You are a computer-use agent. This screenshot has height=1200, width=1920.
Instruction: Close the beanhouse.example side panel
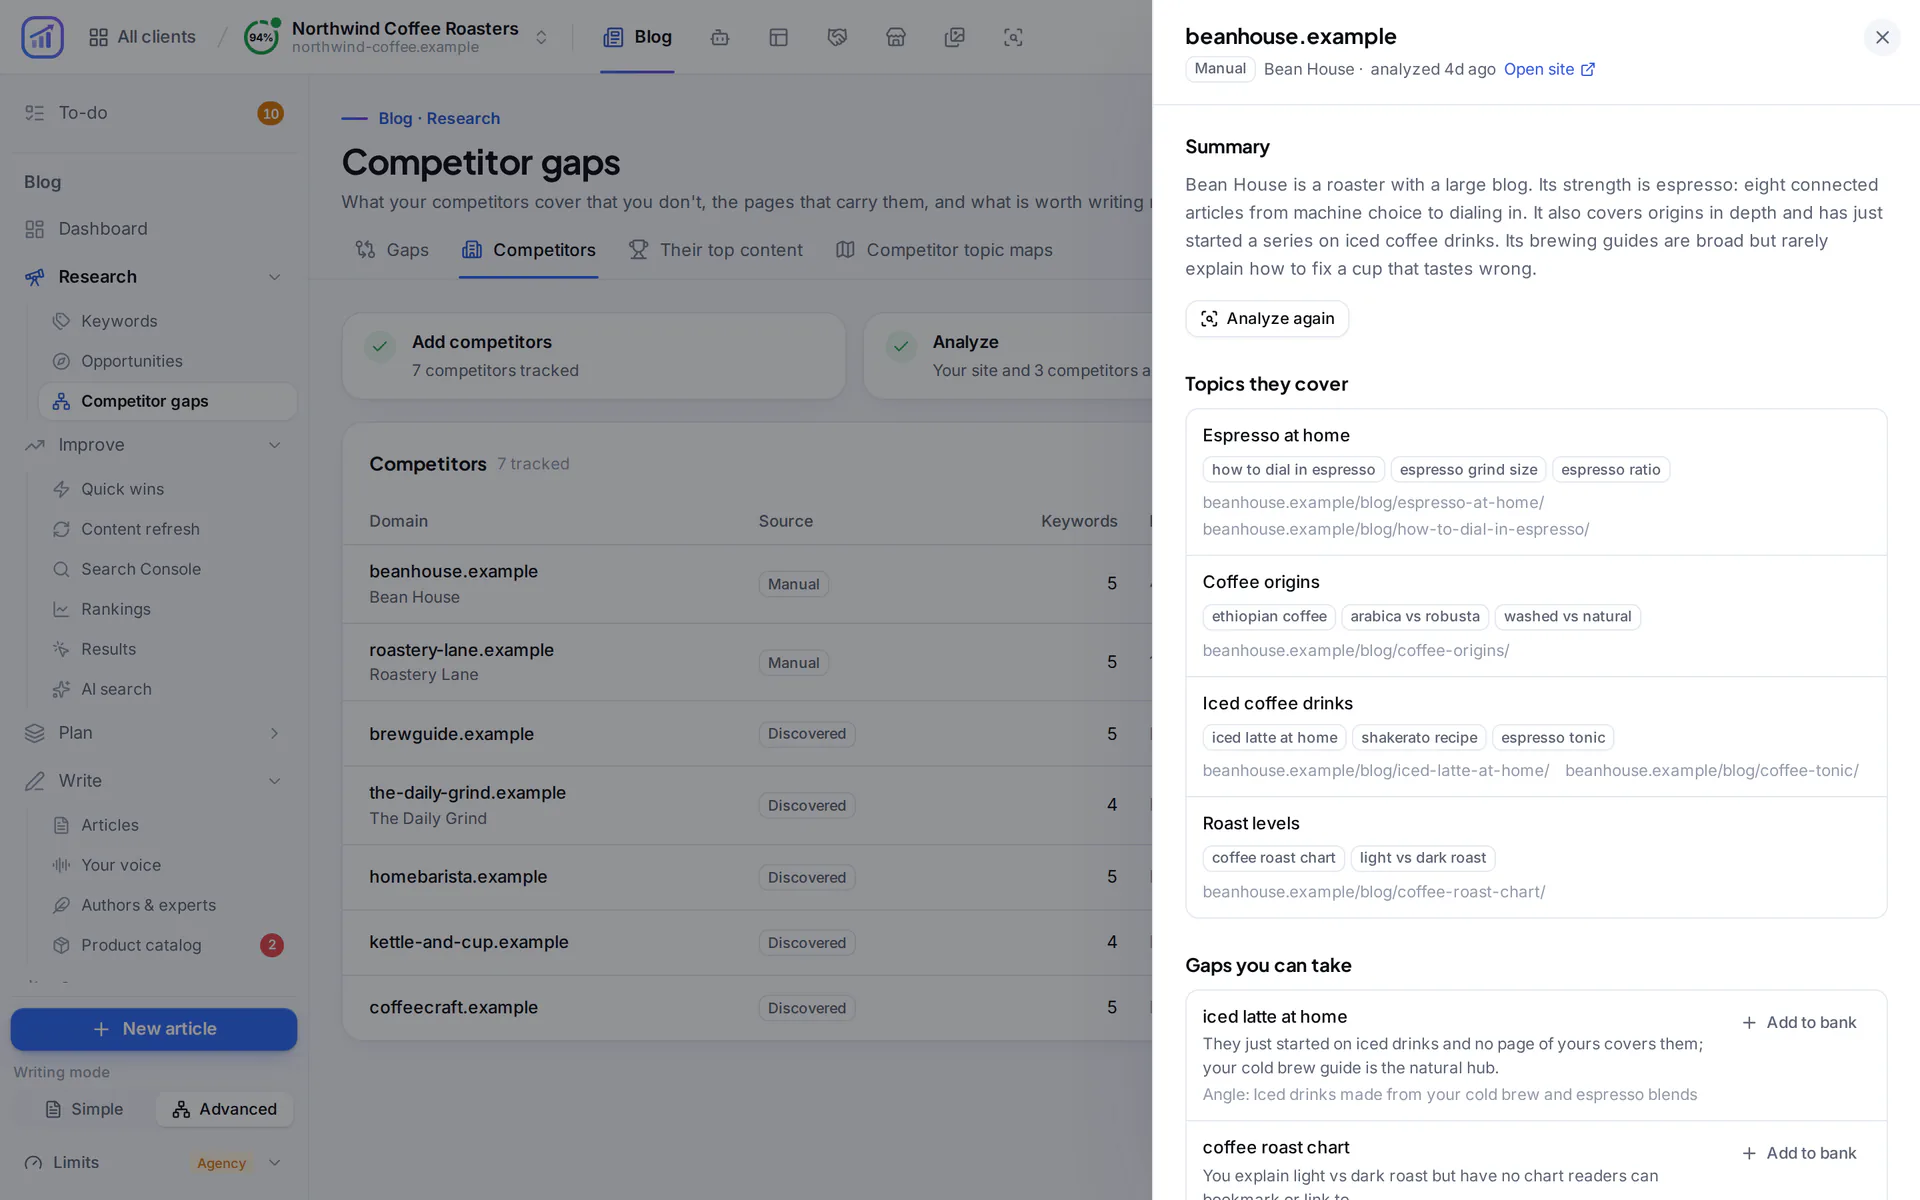(1882, 37)
